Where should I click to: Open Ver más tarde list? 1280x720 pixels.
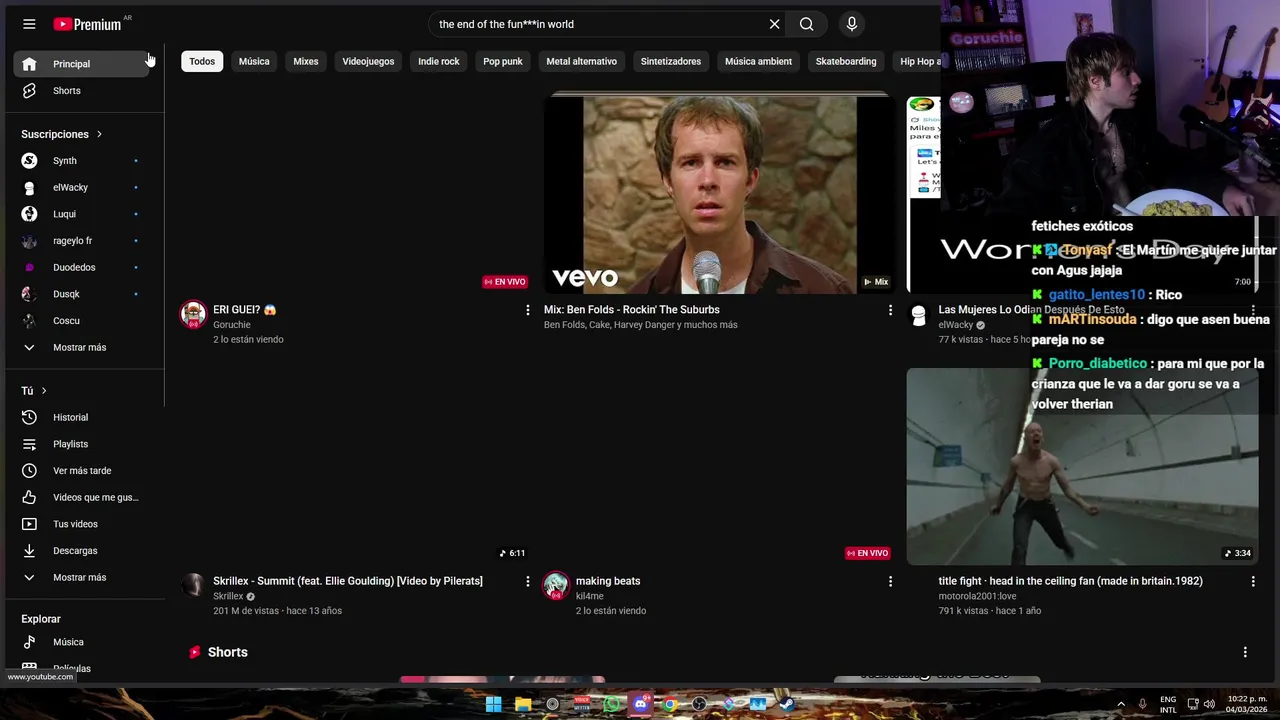(x=82, y=471)
